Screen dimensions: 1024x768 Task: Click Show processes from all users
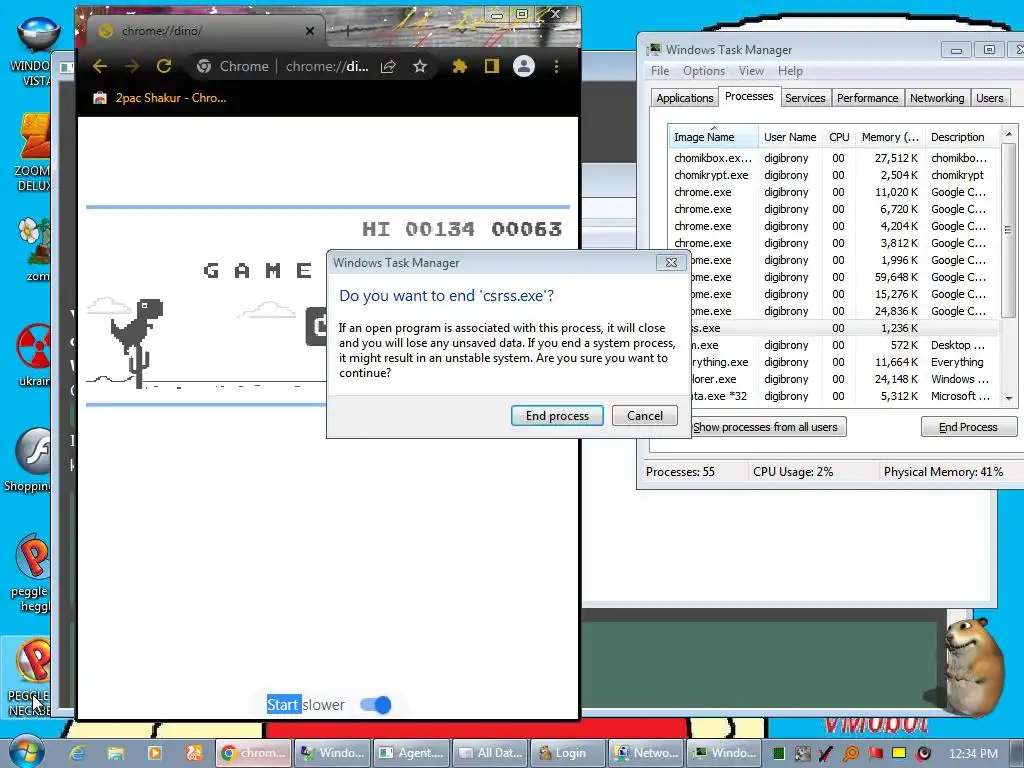(x=769, y=427)
